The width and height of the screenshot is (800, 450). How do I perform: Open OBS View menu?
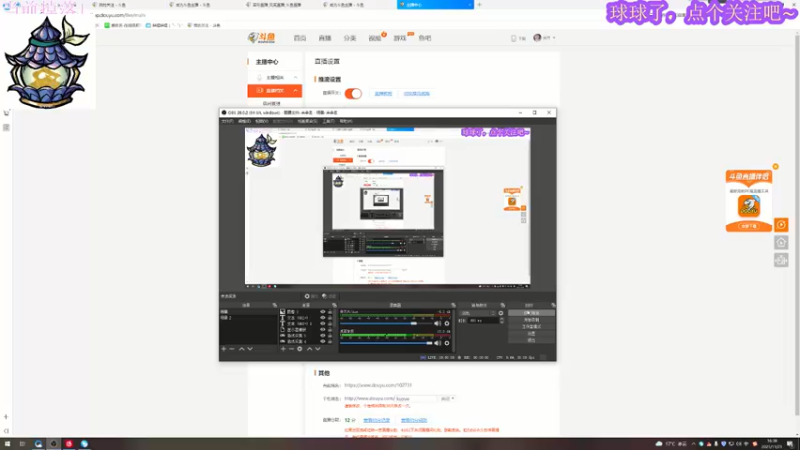coord(262,121)
